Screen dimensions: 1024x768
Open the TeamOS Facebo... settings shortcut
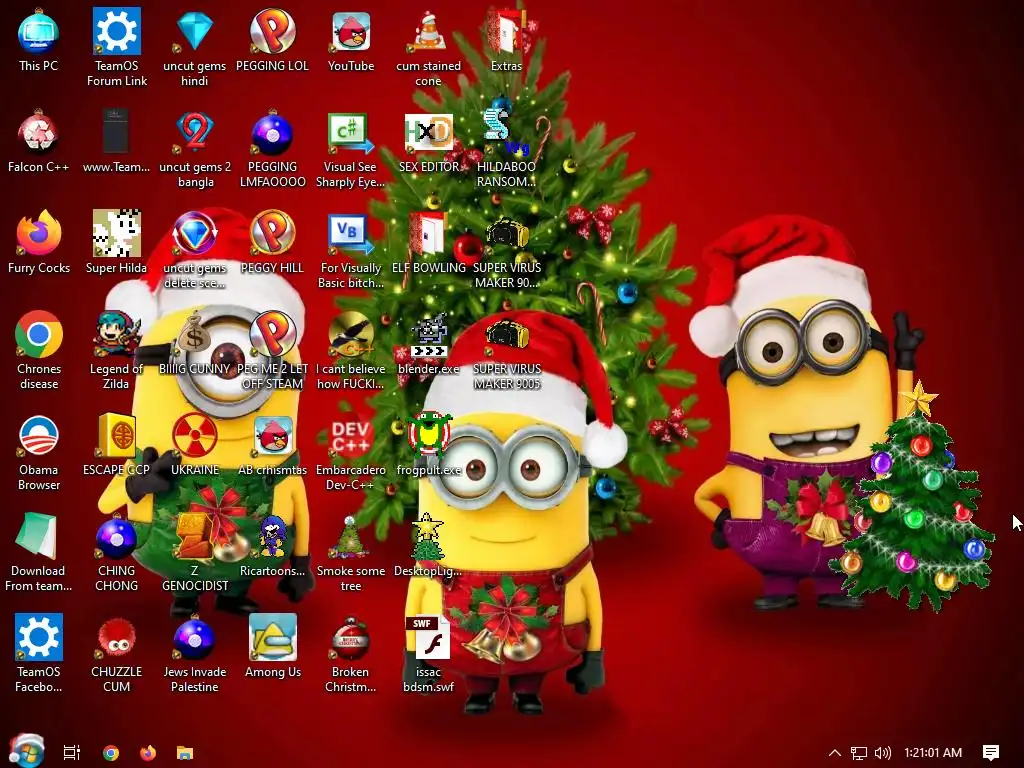point(38,653)
